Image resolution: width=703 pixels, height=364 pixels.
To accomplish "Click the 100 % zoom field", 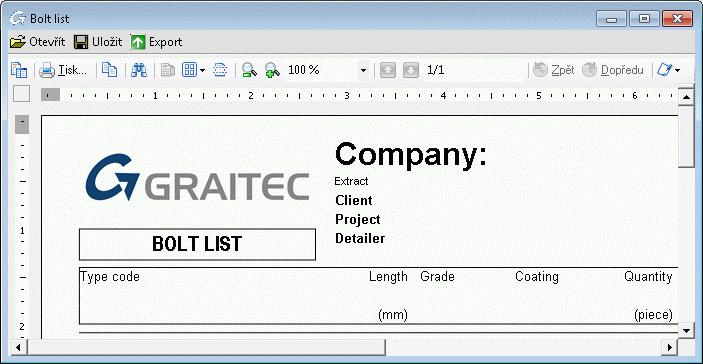I will click(x=321, y=70).
